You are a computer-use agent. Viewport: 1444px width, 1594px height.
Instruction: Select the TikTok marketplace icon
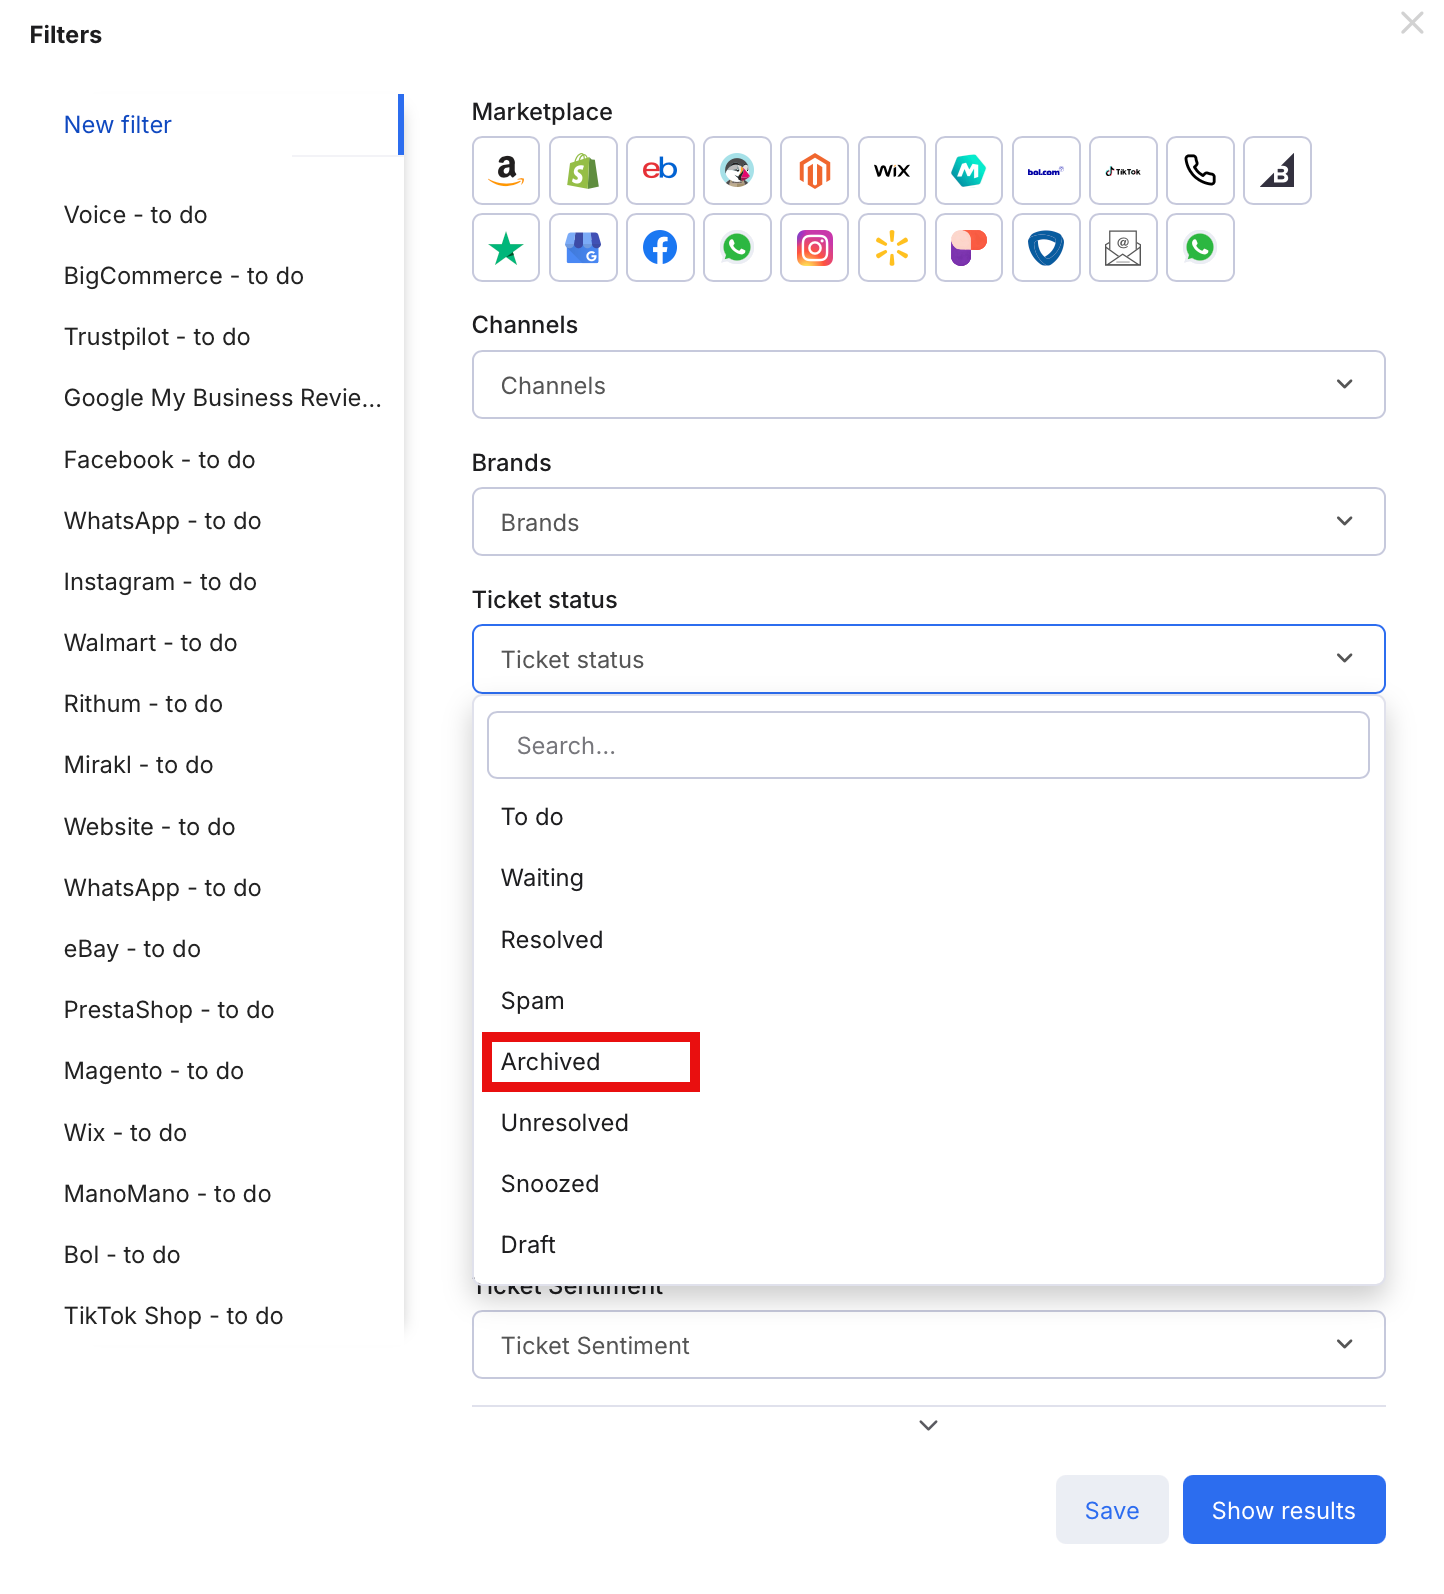coord(1123,171)
